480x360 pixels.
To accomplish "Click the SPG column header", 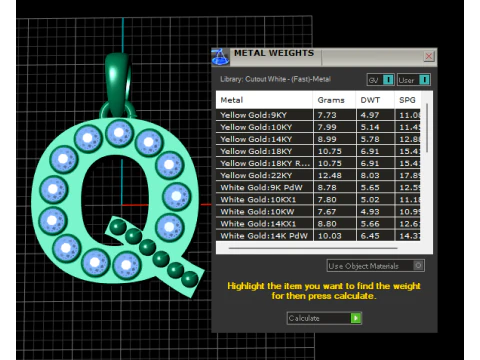I will point(407,100).
